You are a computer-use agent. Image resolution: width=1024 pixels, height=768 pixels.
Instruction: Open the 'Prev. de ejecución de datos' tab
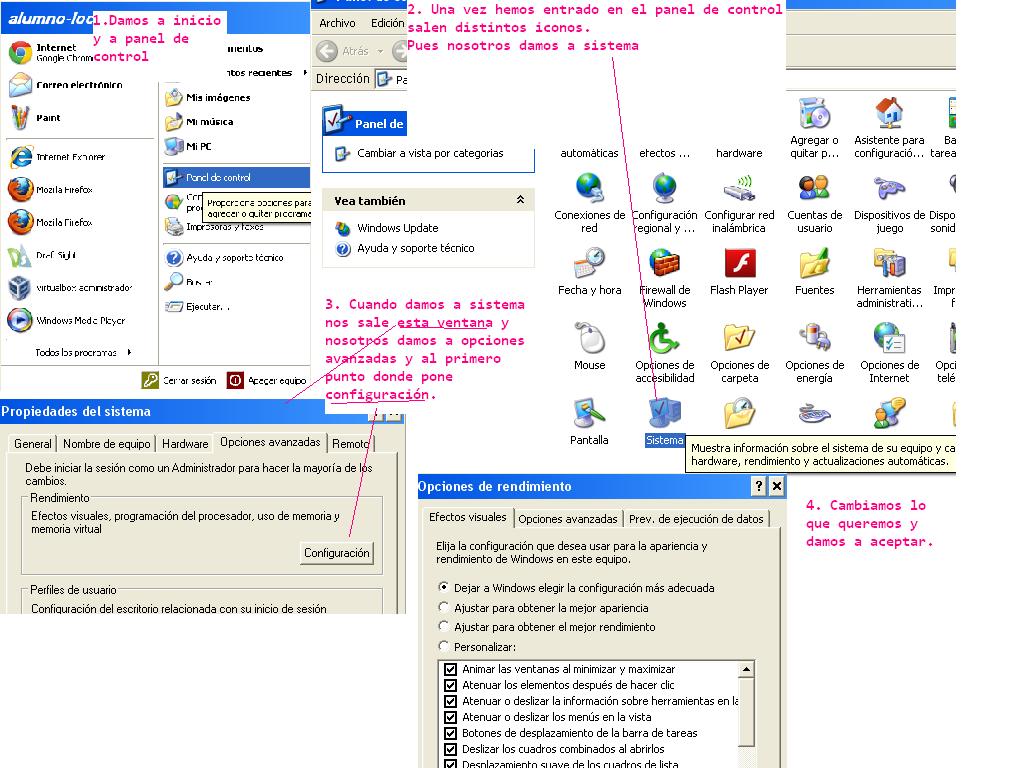pos(696,519)
